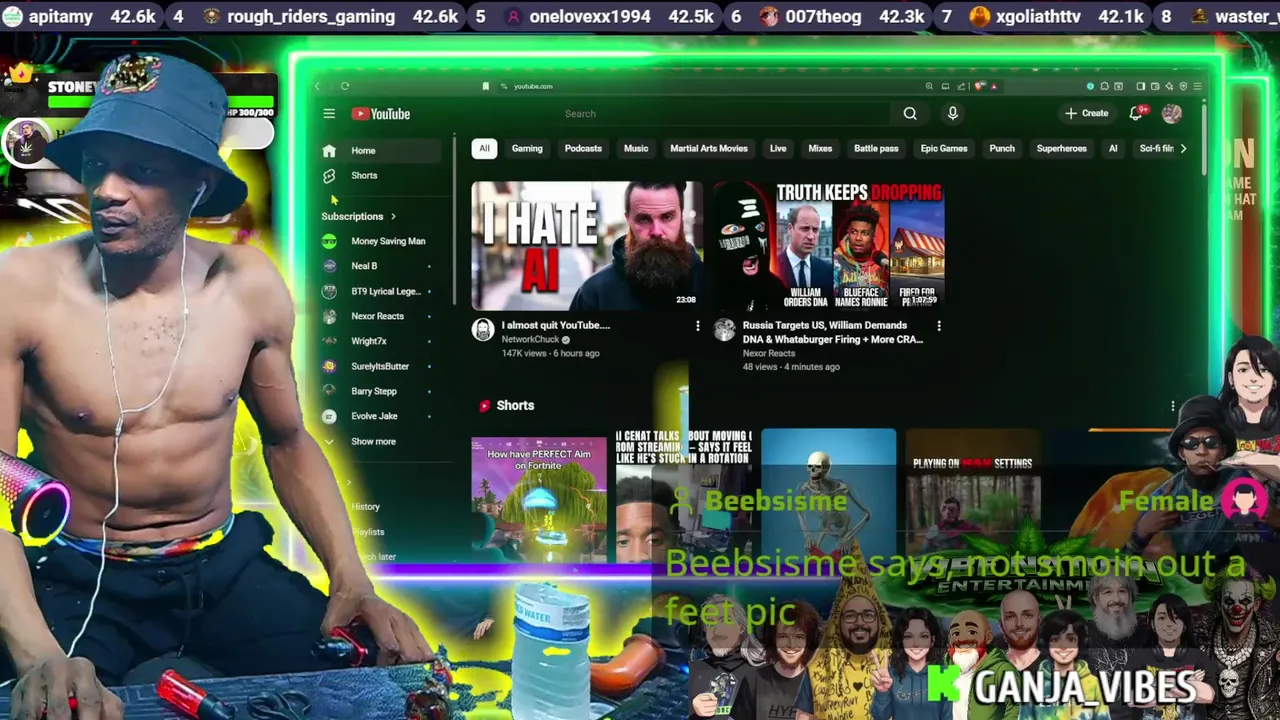
Task: Open the Home sidebar entry
Action: 380,151
